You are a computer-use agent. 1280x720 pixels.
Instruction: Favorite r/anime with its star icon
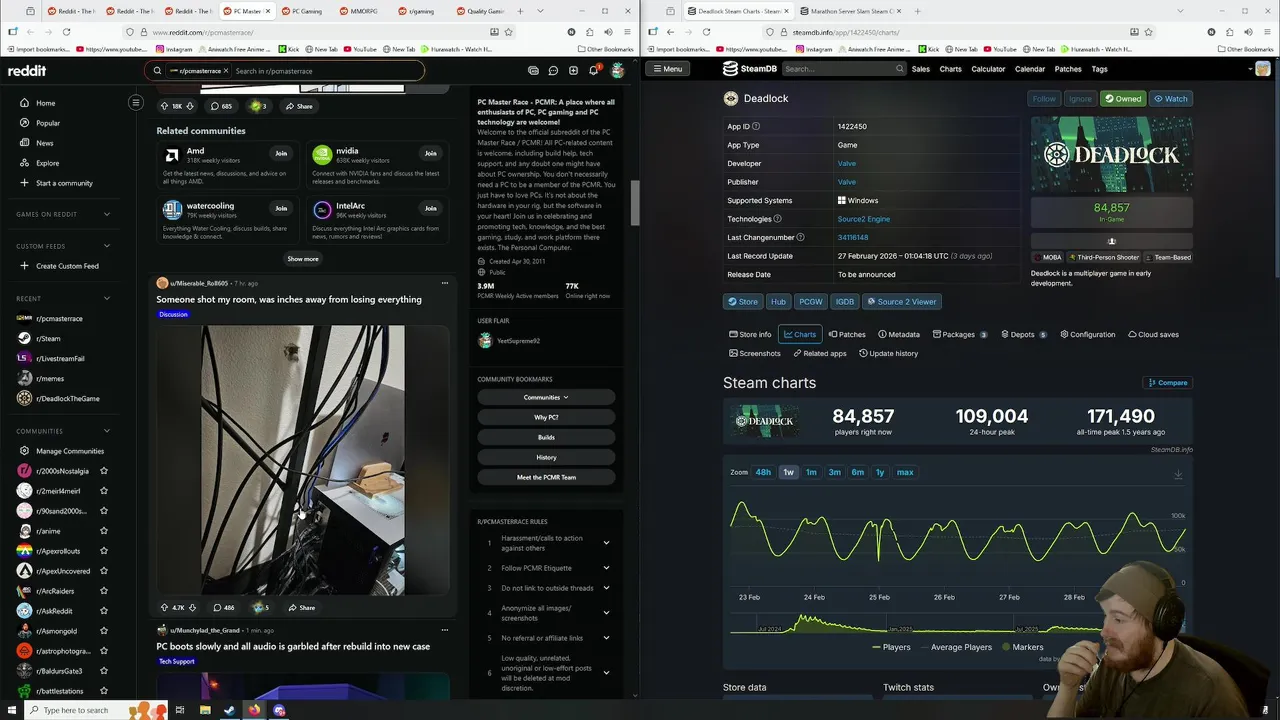pos(104,531)
